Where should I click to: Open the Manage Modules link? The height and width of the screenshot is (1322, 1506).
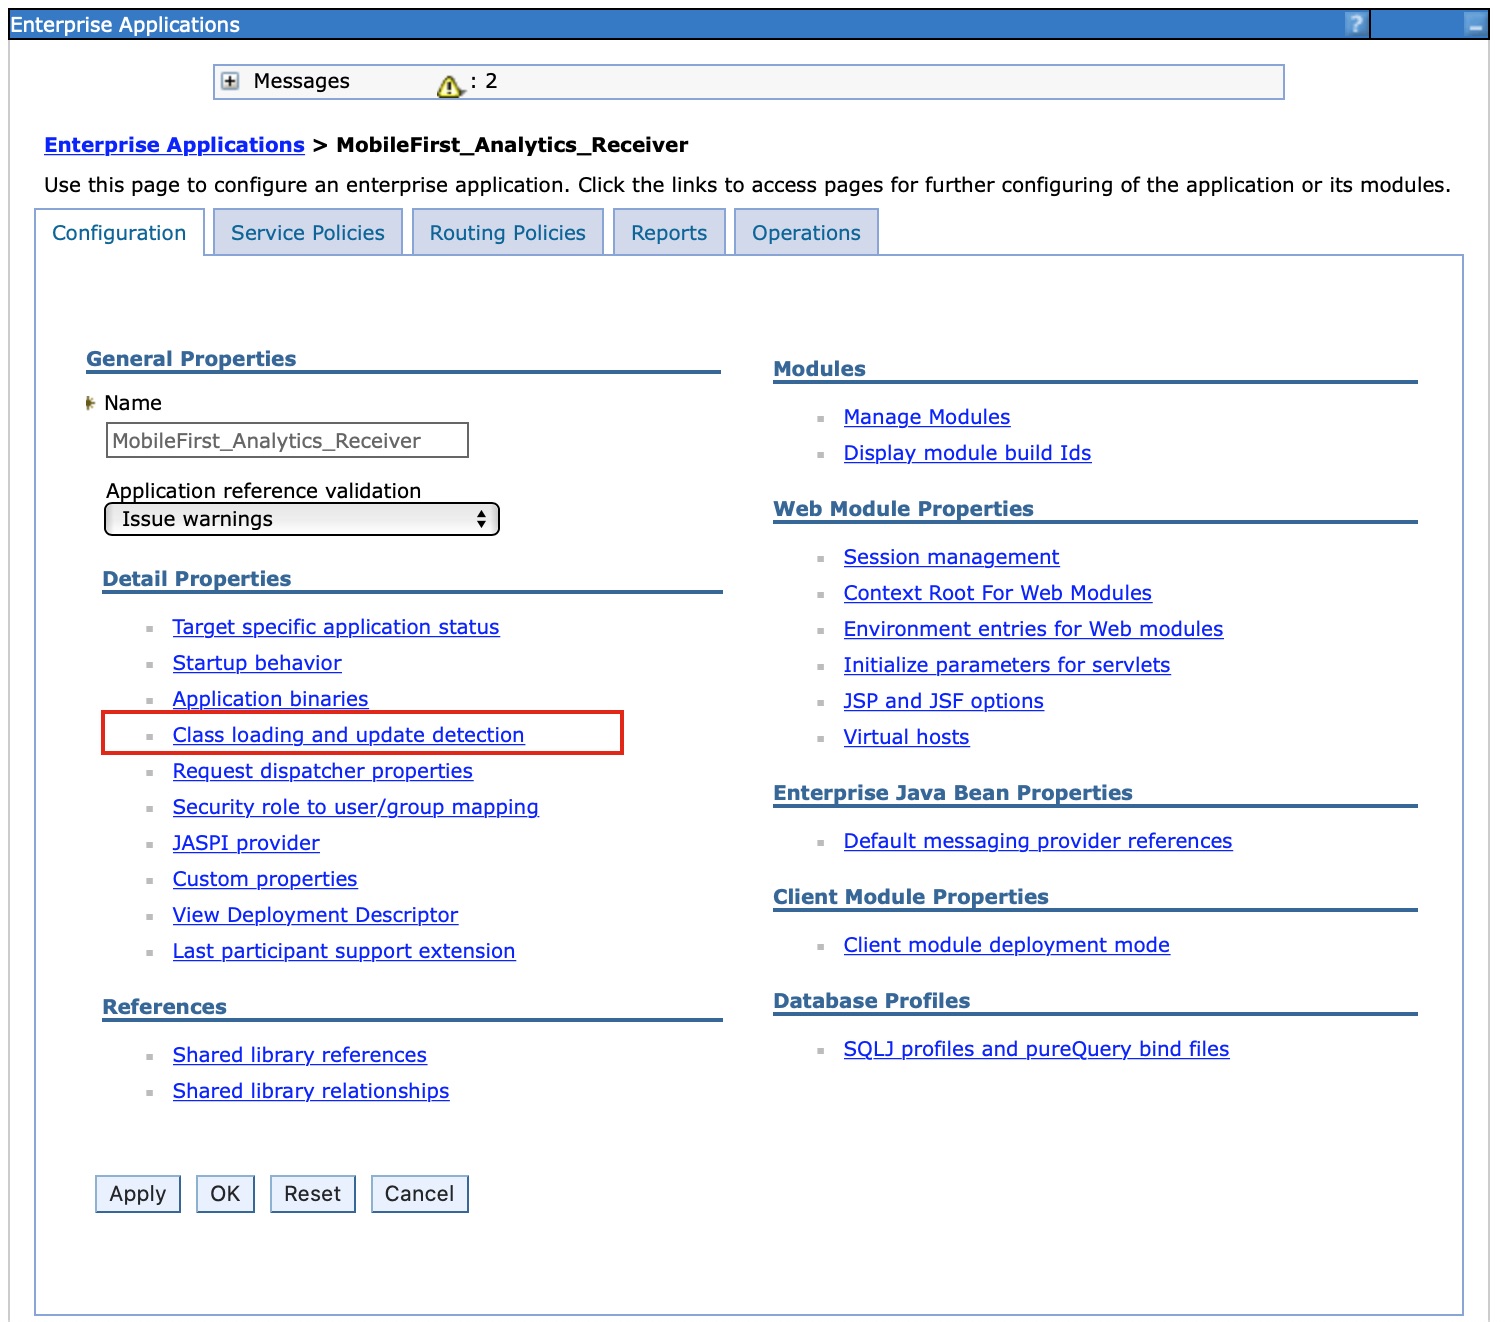[x=927, y=417]
